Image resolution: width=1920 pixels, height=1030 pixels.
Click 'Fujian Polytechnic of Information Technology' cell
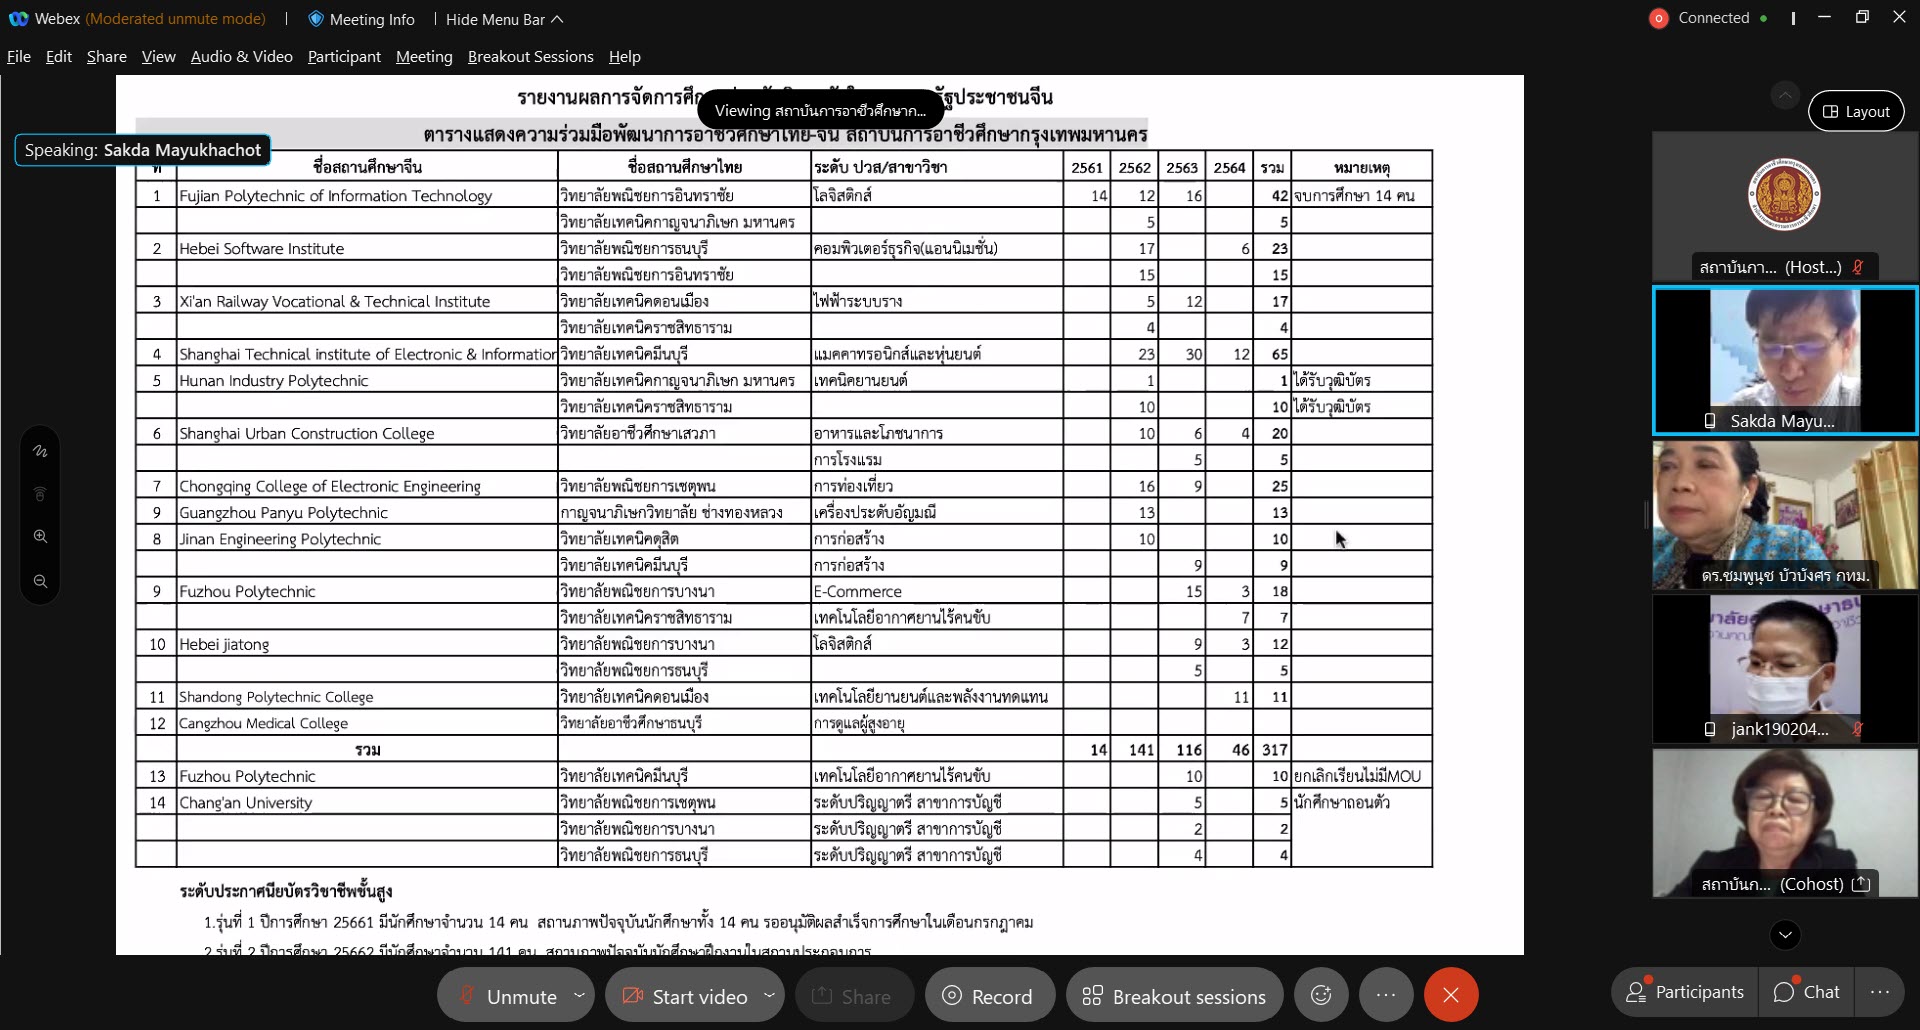(x=366, y=195)
